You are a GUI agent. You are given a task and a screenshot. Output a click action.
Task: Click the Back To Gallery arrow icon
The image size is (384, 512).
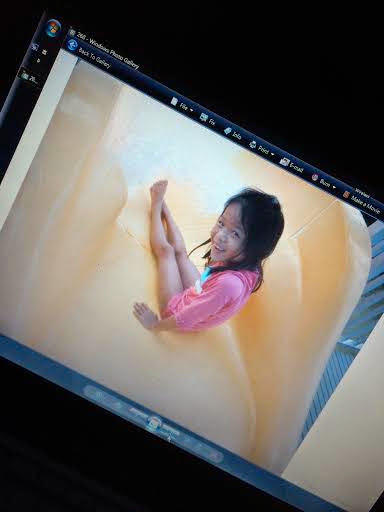[72, 45]
